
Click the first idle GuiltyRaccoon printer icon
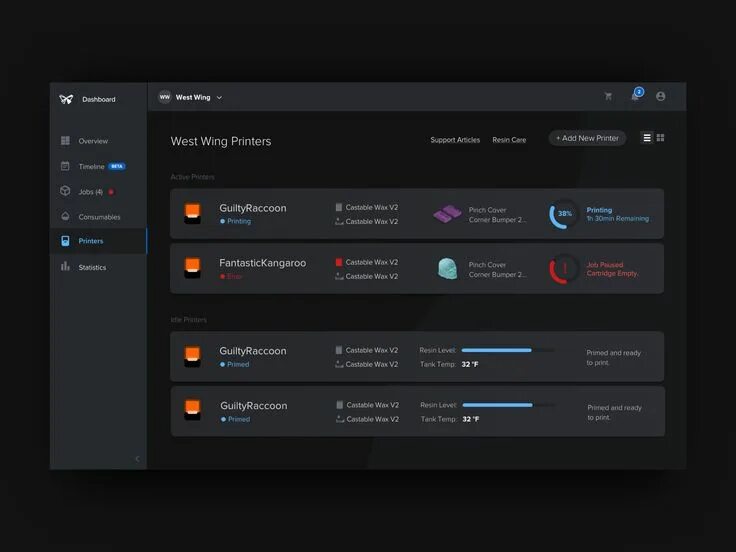click(192, 356)
